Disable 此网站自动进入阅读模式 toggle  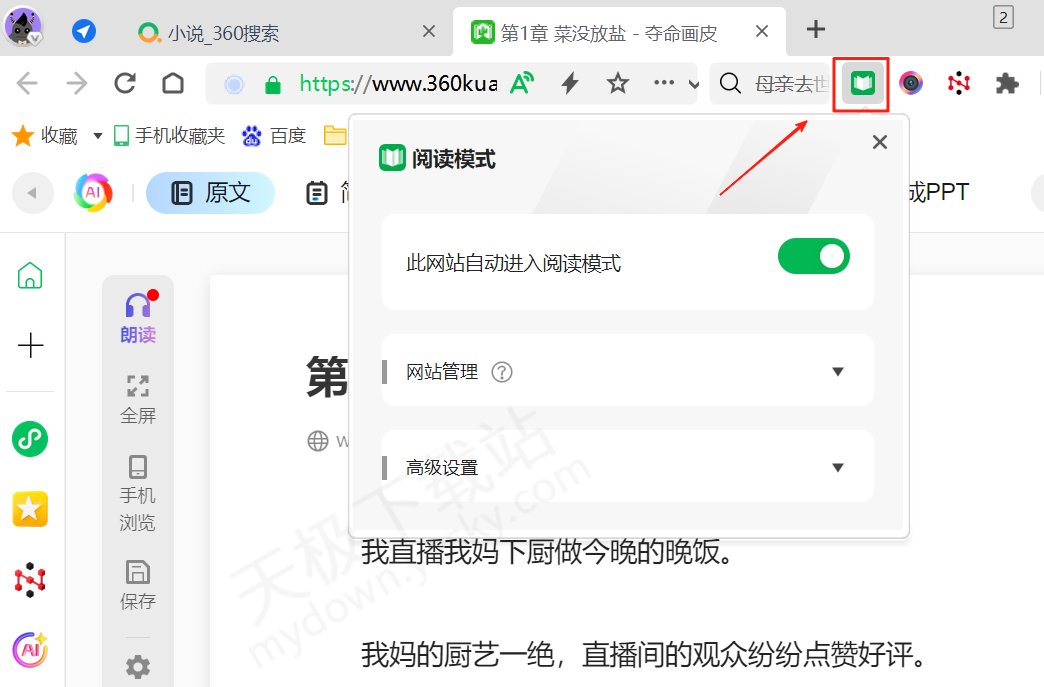813,257
